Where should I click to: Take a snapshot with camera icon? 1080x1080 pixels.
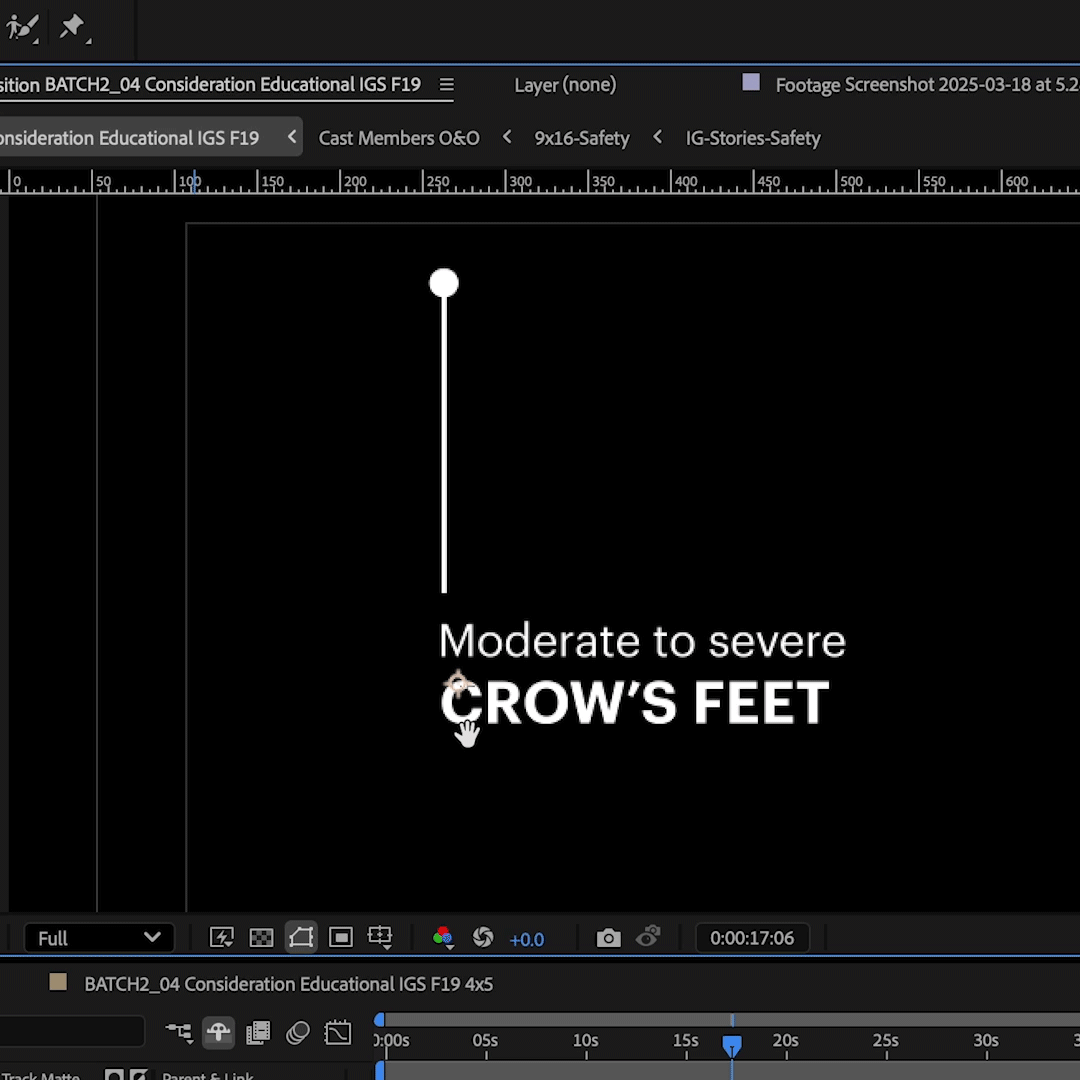(608, 938)
